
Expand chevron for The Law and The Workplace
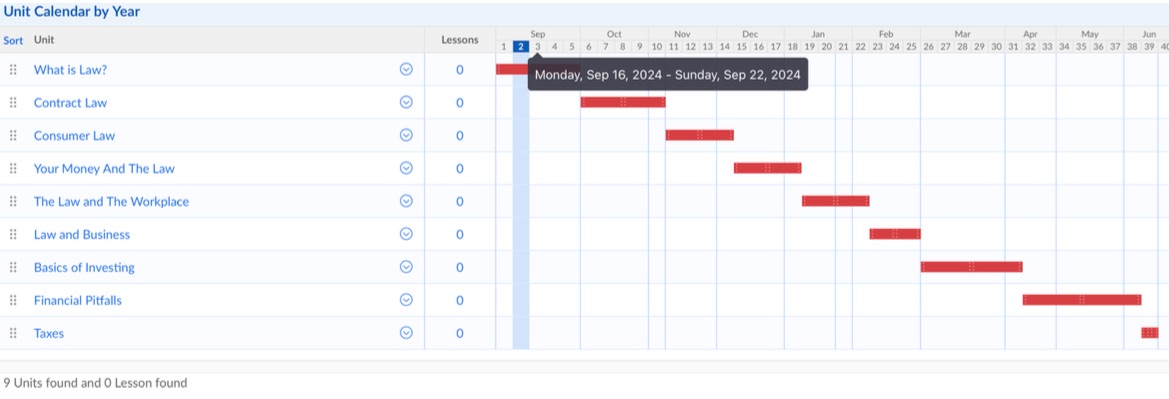pyautogui.click(x=406, y=201)
